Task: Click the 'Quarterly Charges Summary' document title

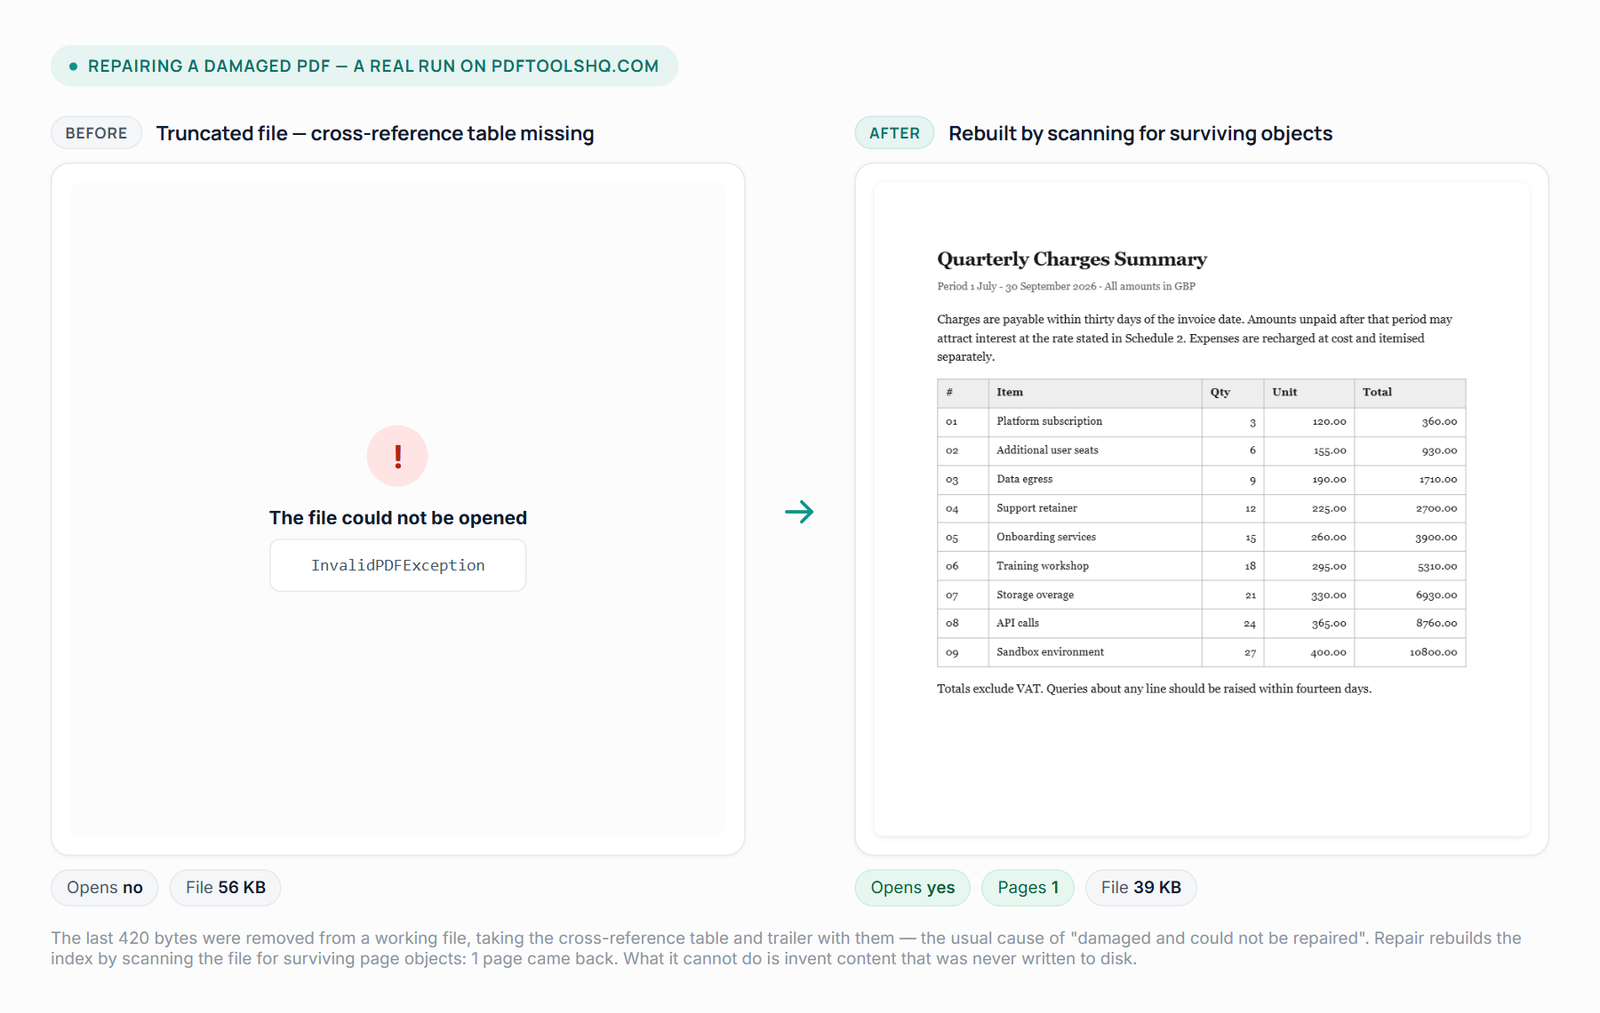Action: pos(1071,259)
